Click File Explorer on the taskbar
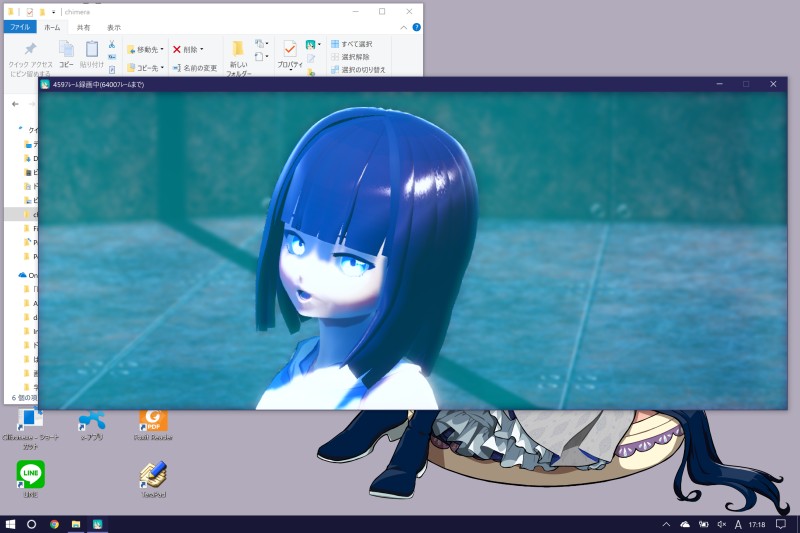The height and width of the screenshot is (533, 800). pyautogui.click(x=76, y=524)
